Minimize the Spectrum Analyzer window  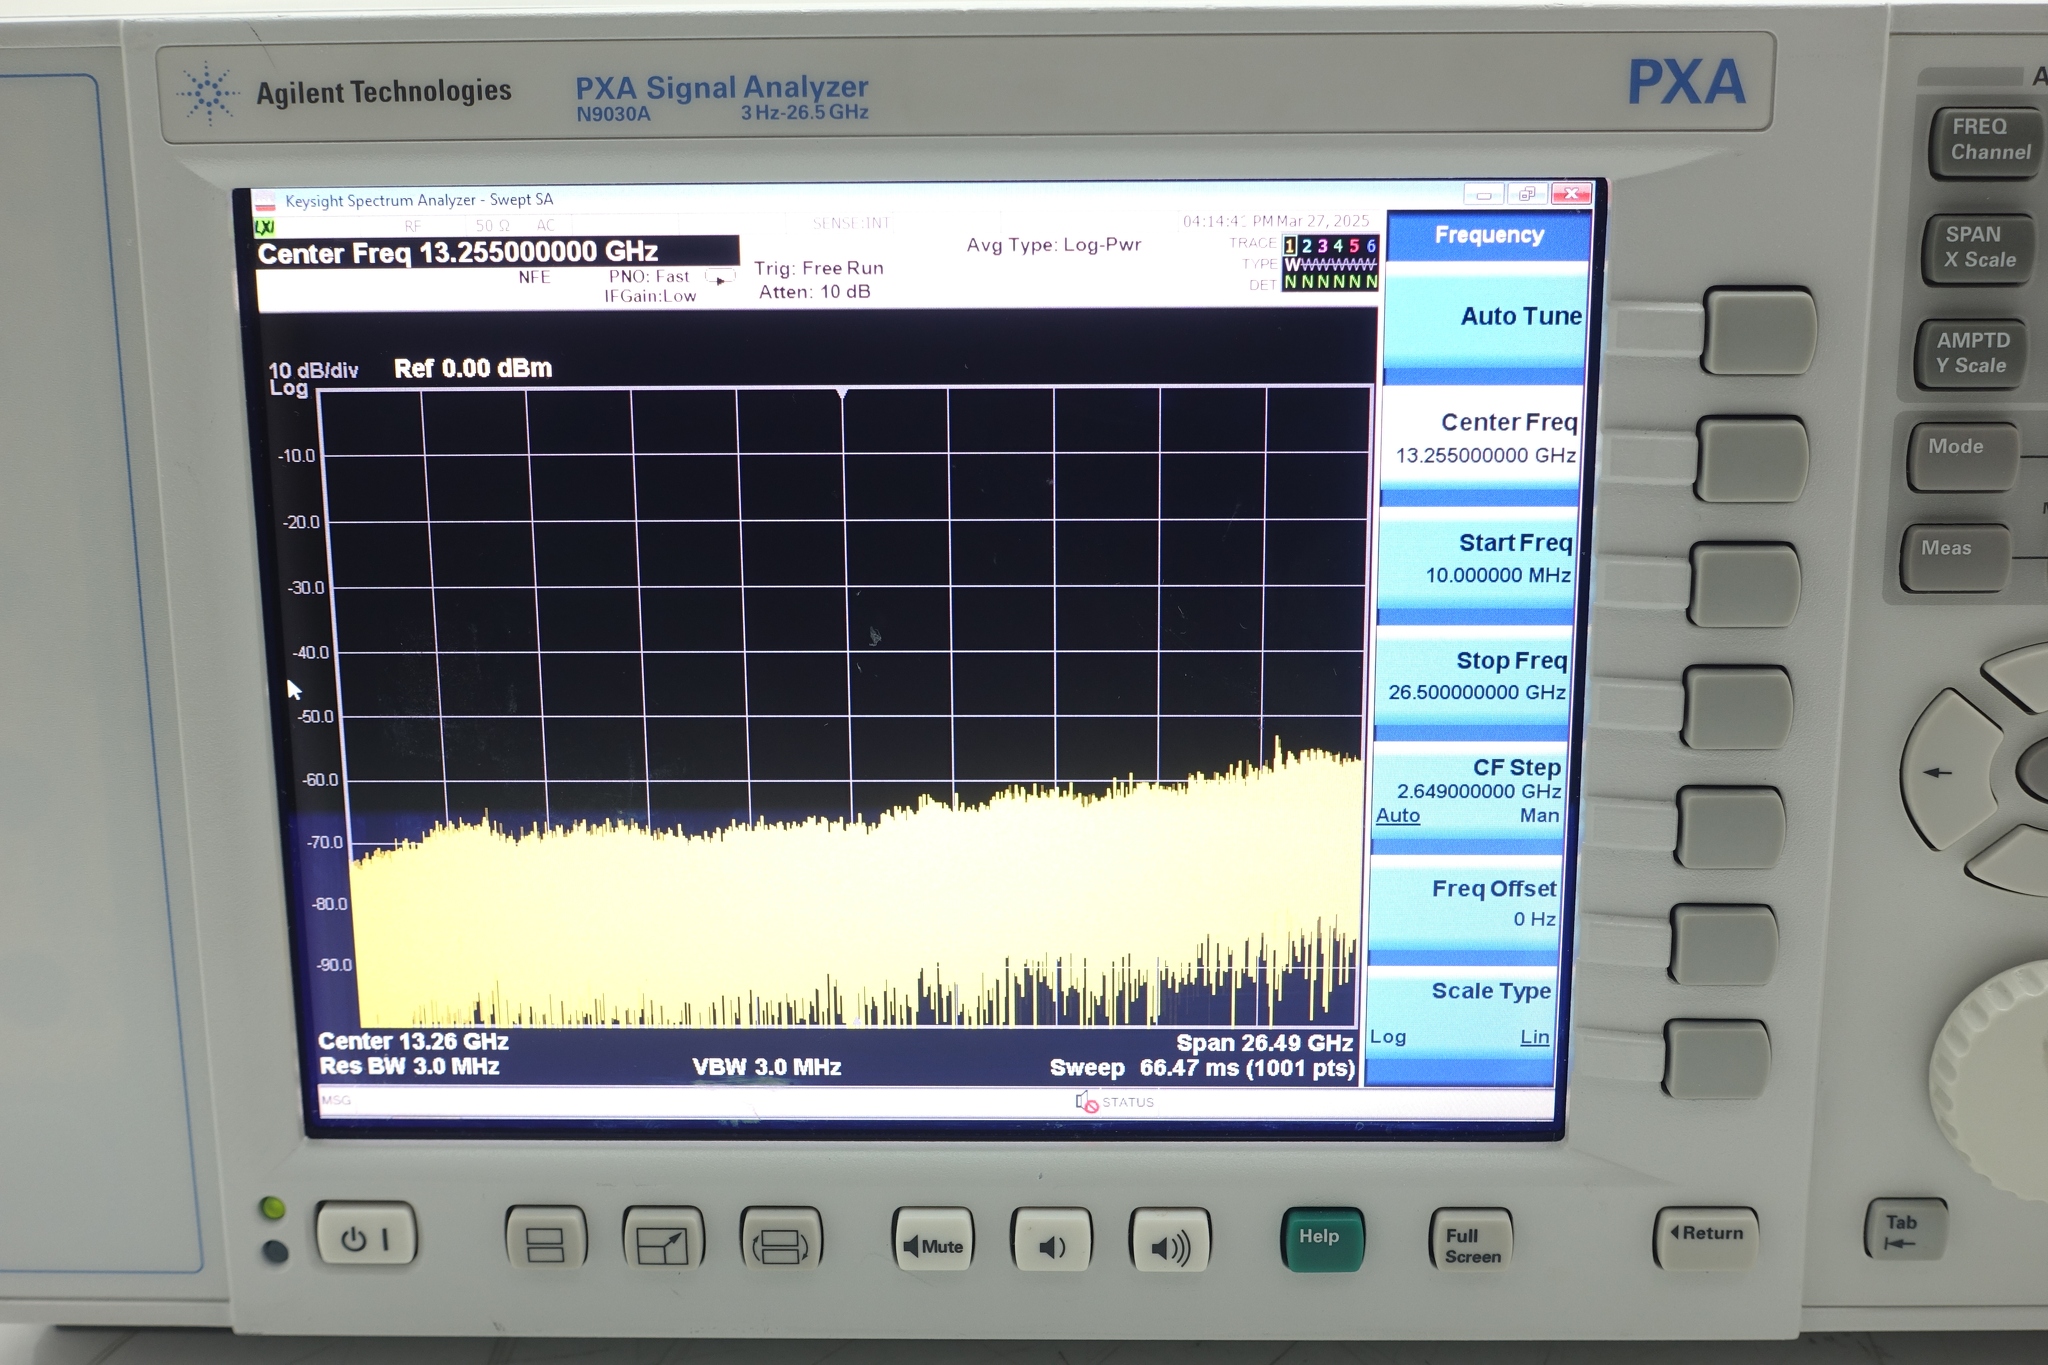click(x=1484, y=194)
